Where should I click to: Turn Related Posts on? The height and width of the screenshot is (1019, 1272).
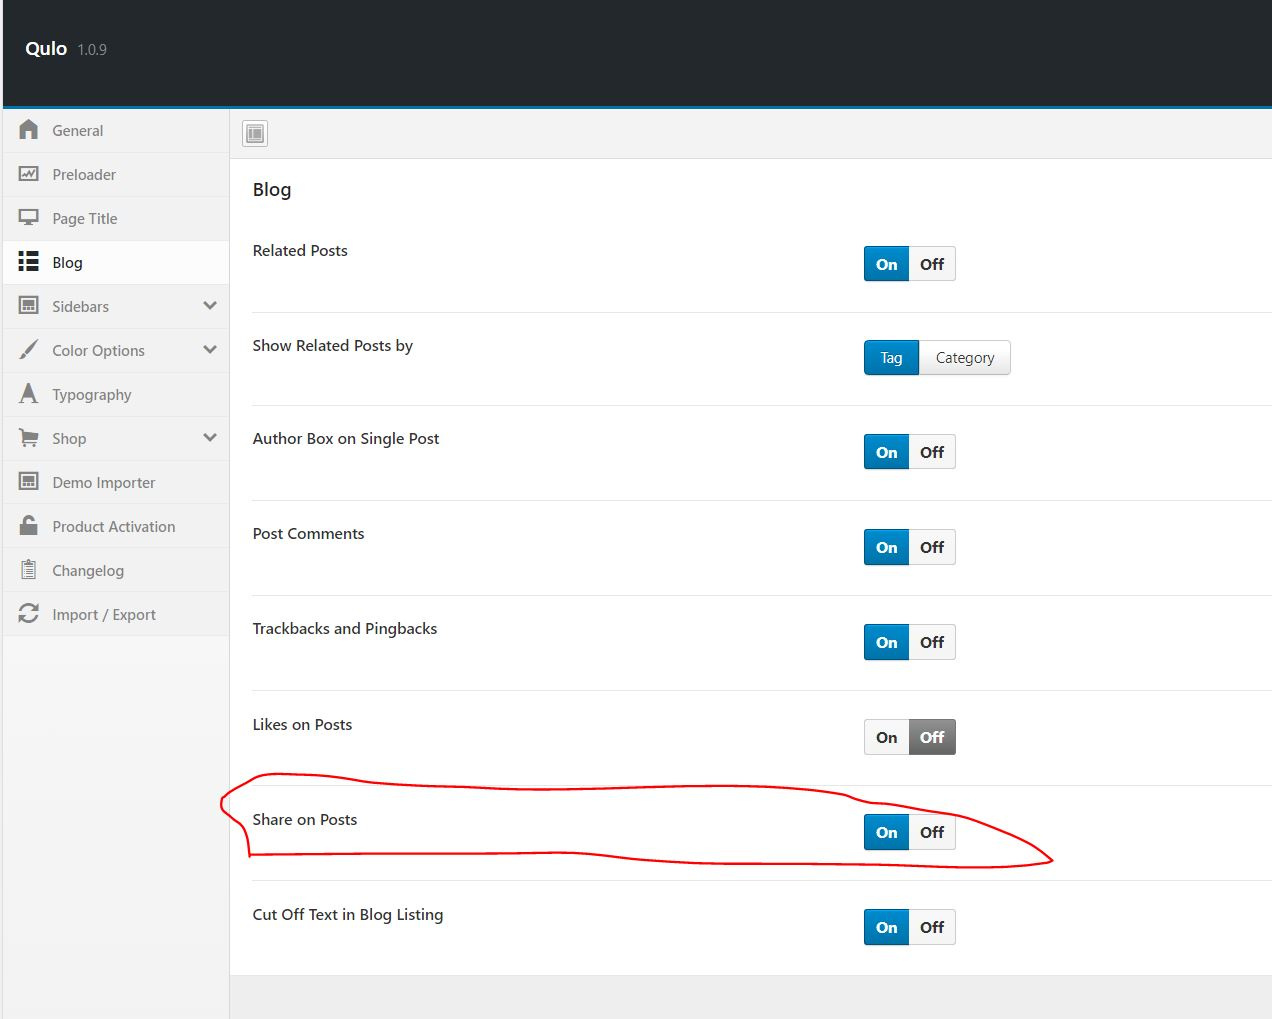pyautogui.click(x=887, y=264)
